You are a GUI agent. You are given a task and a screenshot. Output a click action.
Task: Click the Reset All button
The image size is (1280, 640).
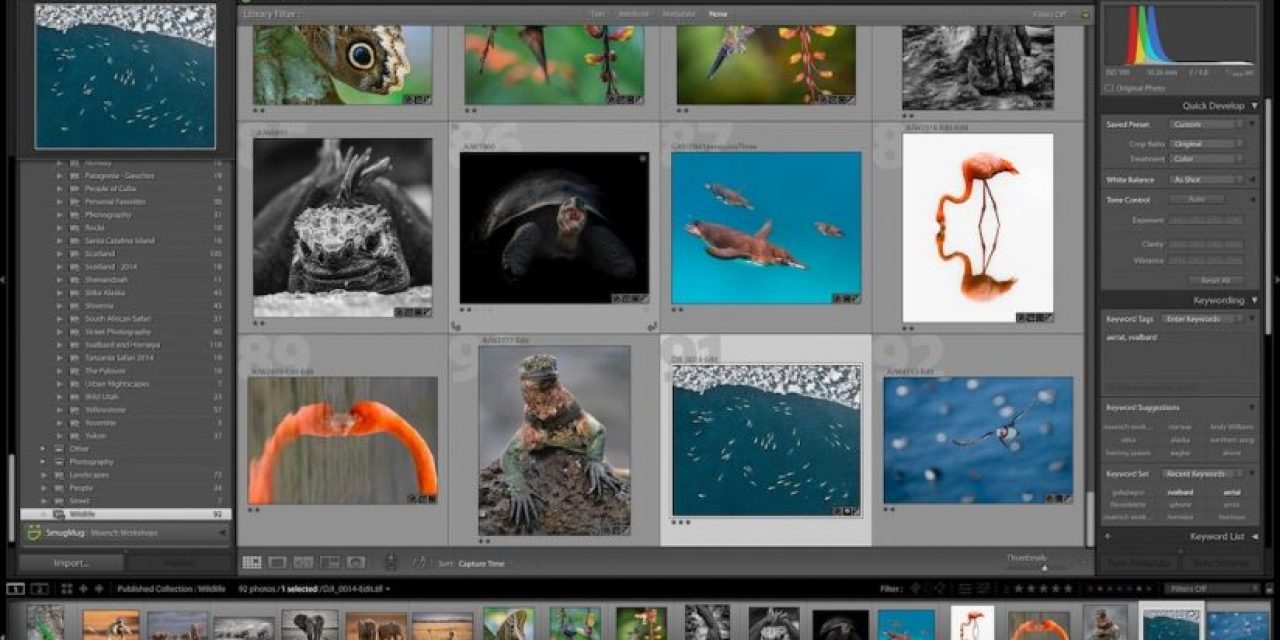tap(1216, 281)
